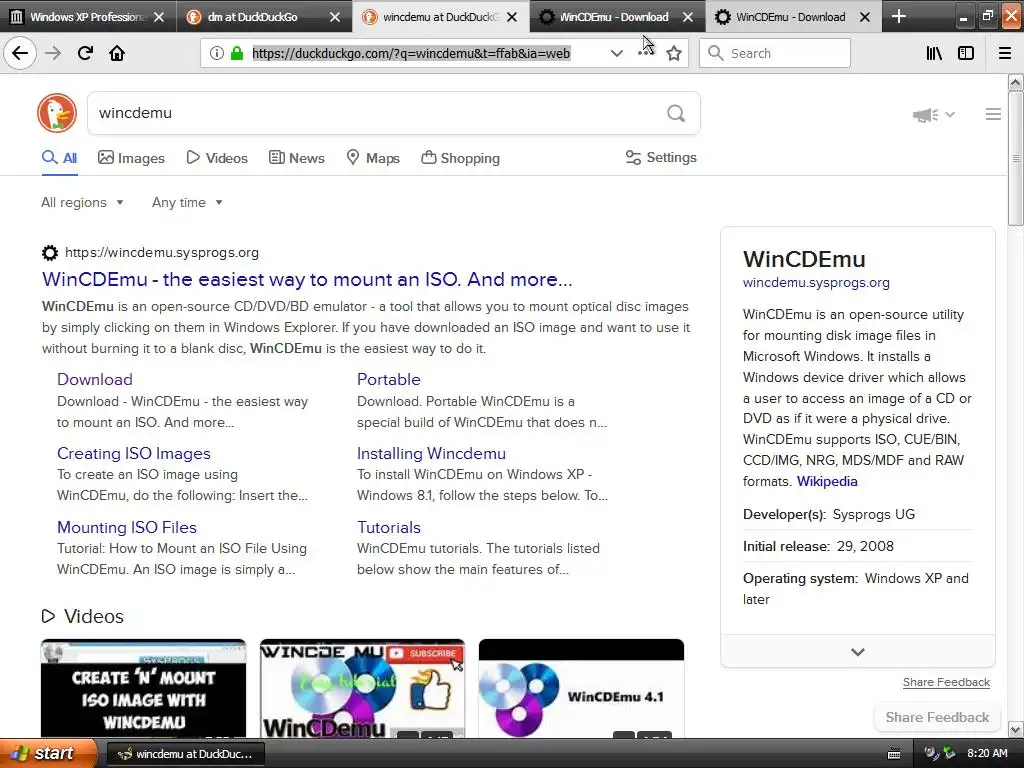The height and width of the screenshot is (768, 1024).
Task: Open the WinCDEmu 4.1 video thumbnail
Action: pos(581,688)
